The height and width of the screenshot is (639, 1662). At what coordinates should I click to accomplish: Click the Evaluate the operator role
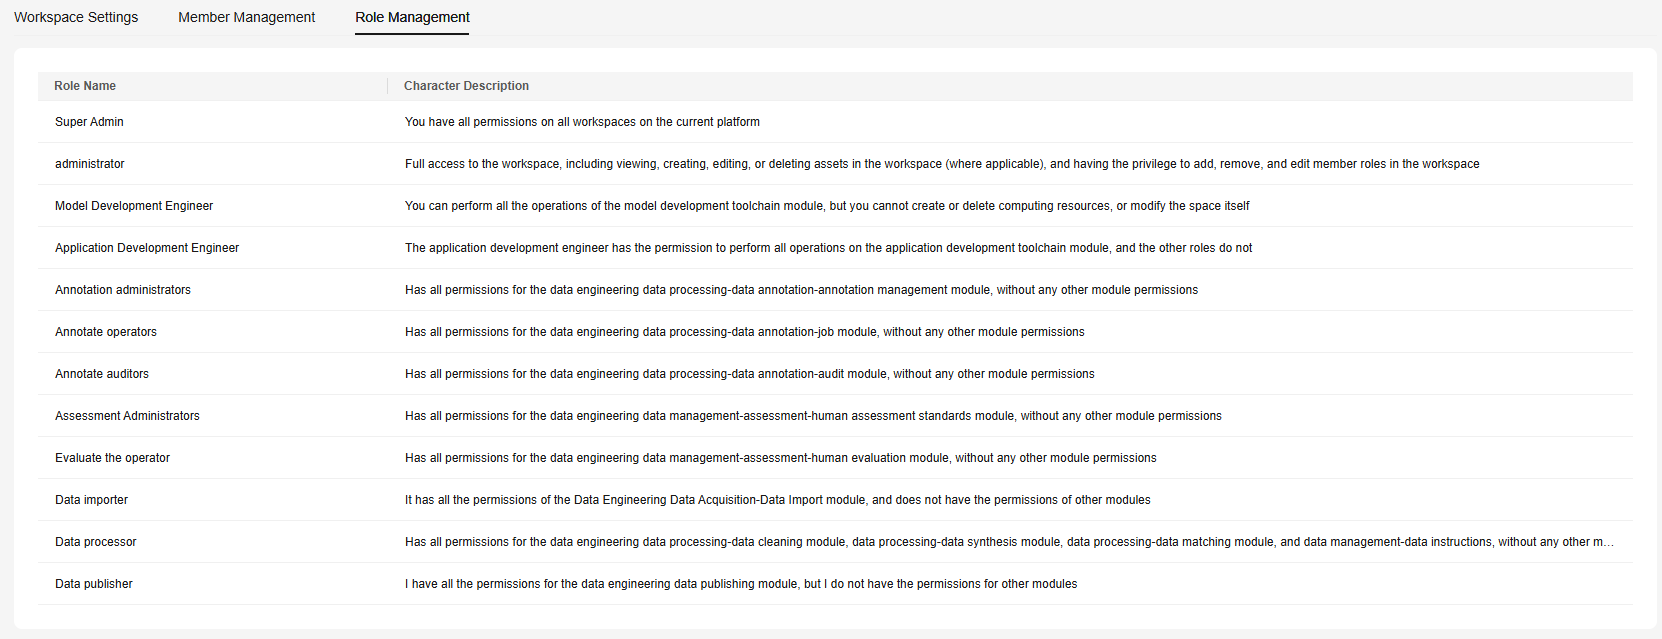[x=112, y=458]
